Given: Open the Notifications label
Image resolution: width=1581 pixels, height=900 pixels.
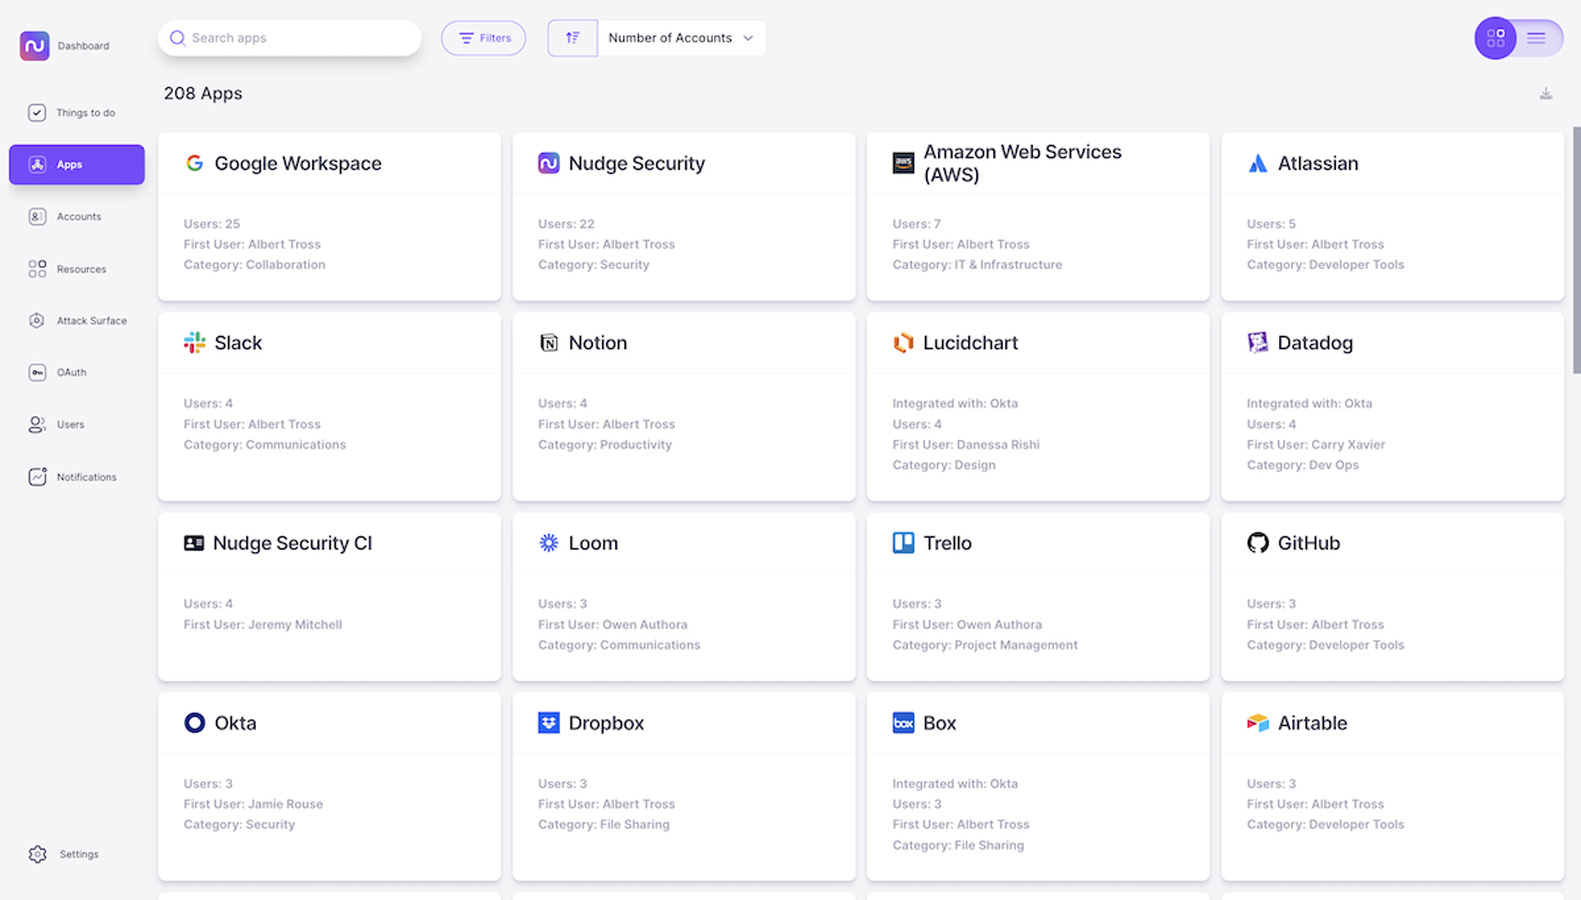Looking at the screenshot, I should [87, 477].
